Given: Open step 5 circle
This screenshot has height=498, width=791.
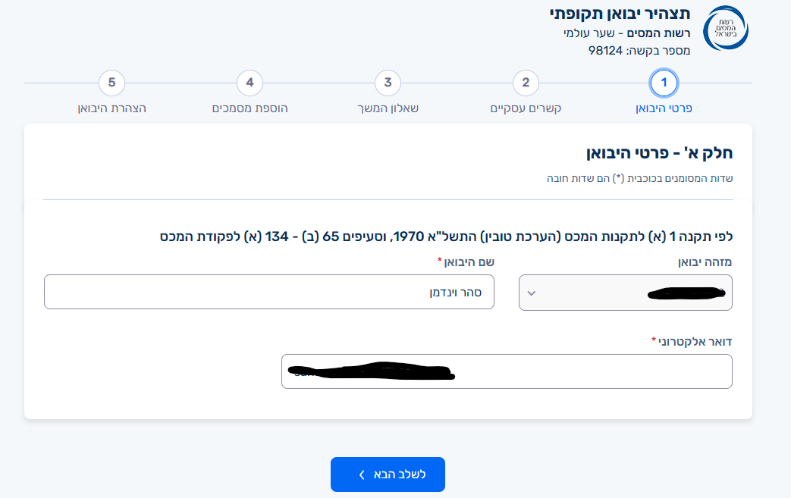Looking at the screenshot, I should (112, 83).
